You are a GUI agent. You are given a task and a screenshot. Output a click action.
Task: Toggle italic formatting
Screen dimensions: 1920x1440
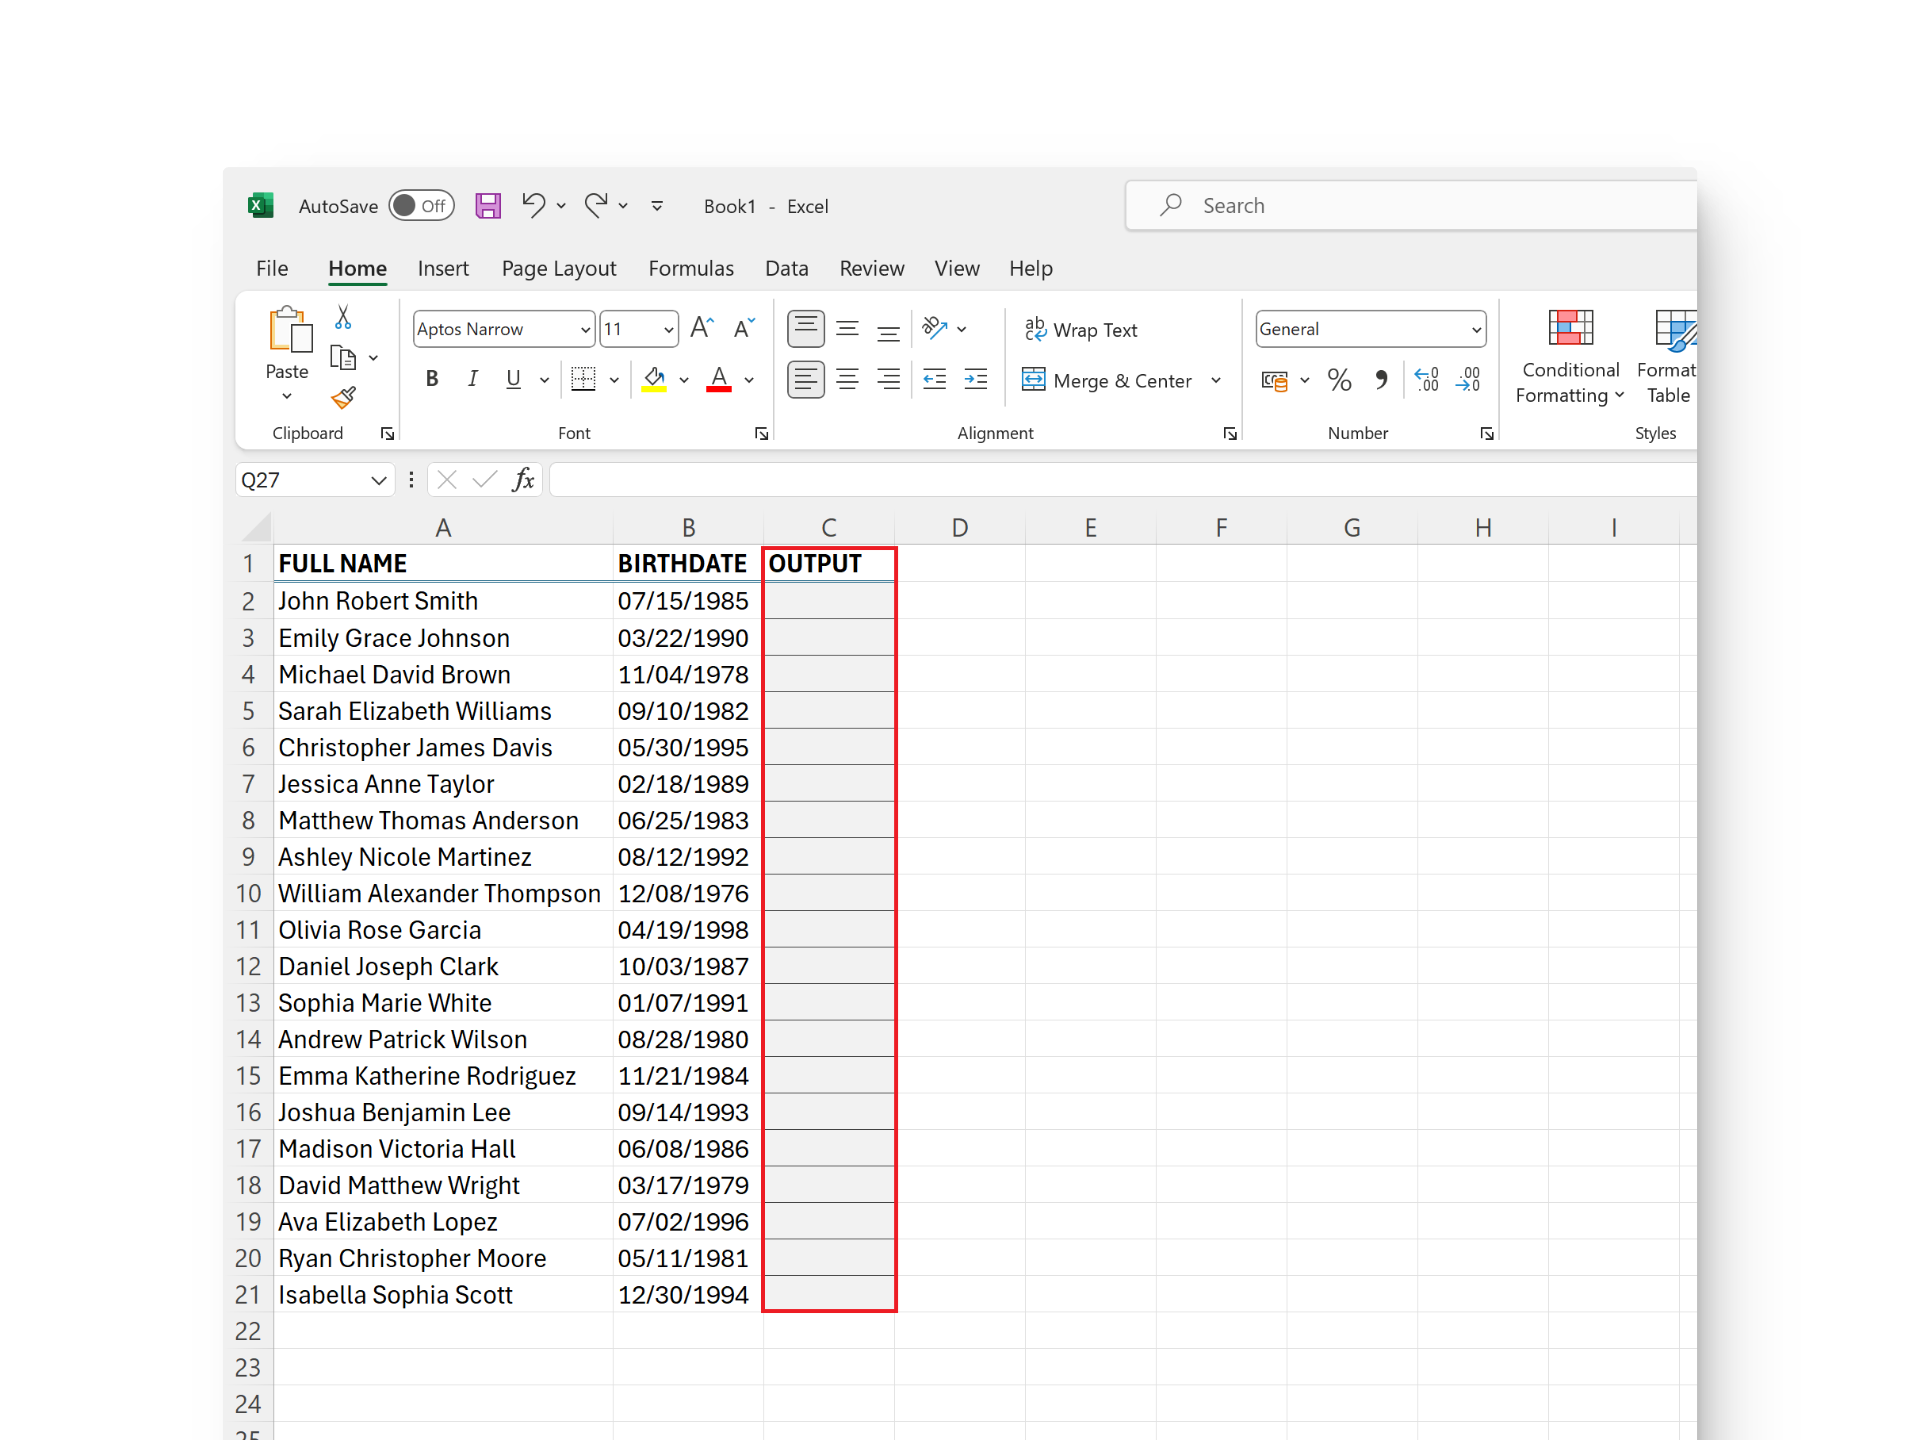click(473, 379)
